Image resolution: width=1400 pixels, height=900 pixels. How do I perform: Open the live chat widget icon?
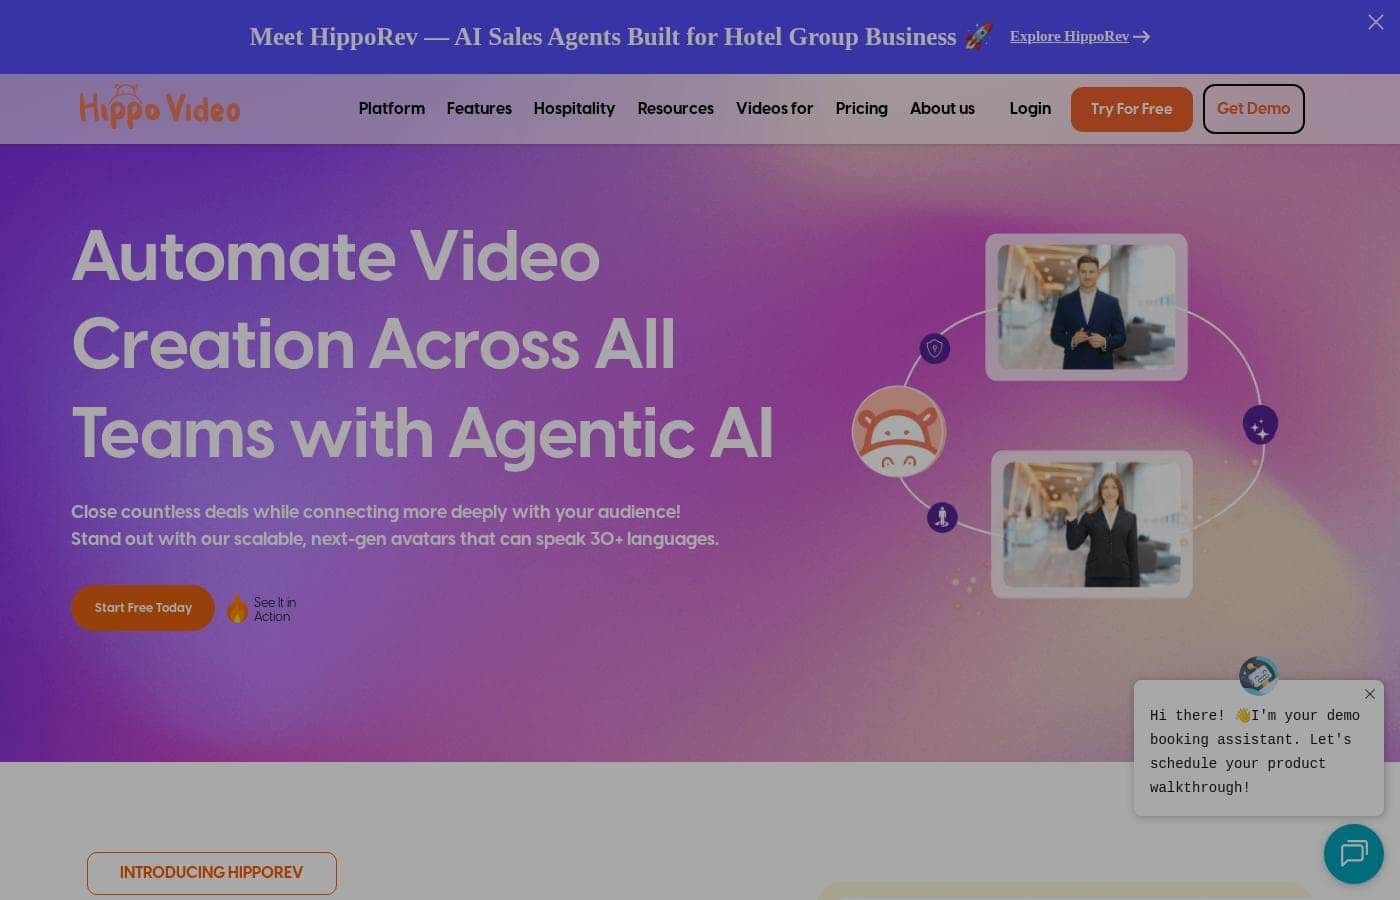click(x=1354, y=853)
